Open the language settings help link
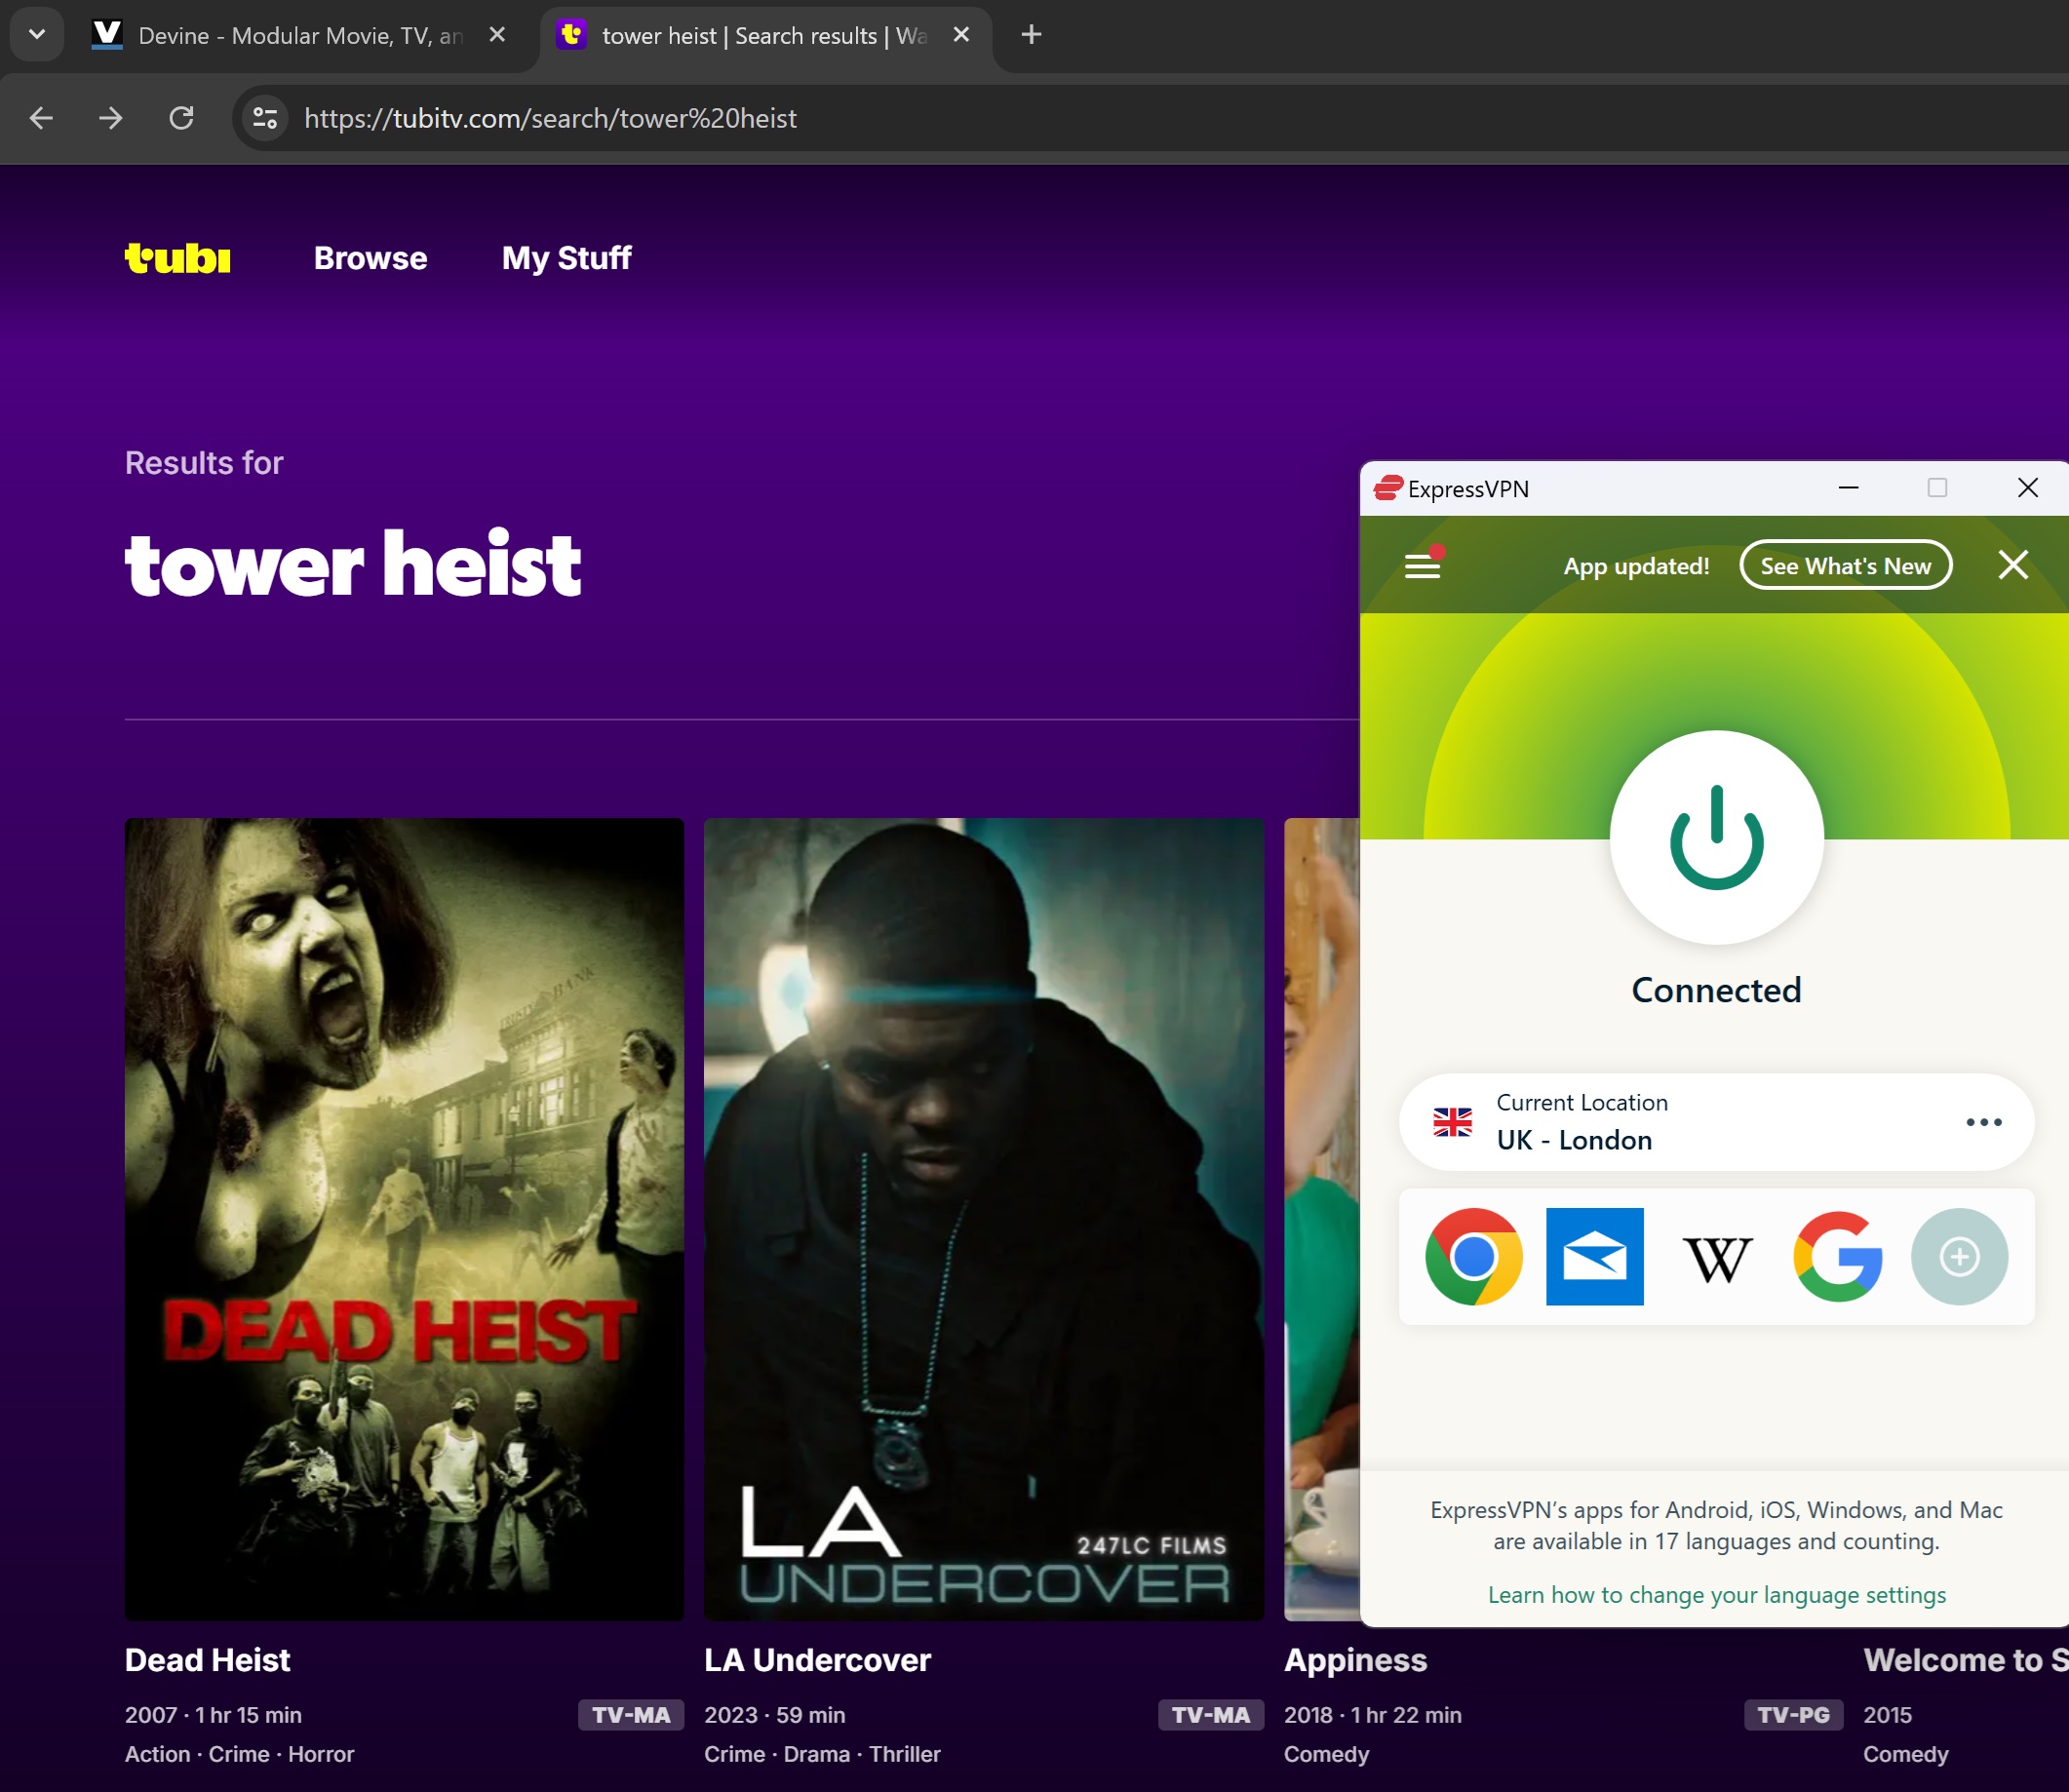 click(1716, 1594)
